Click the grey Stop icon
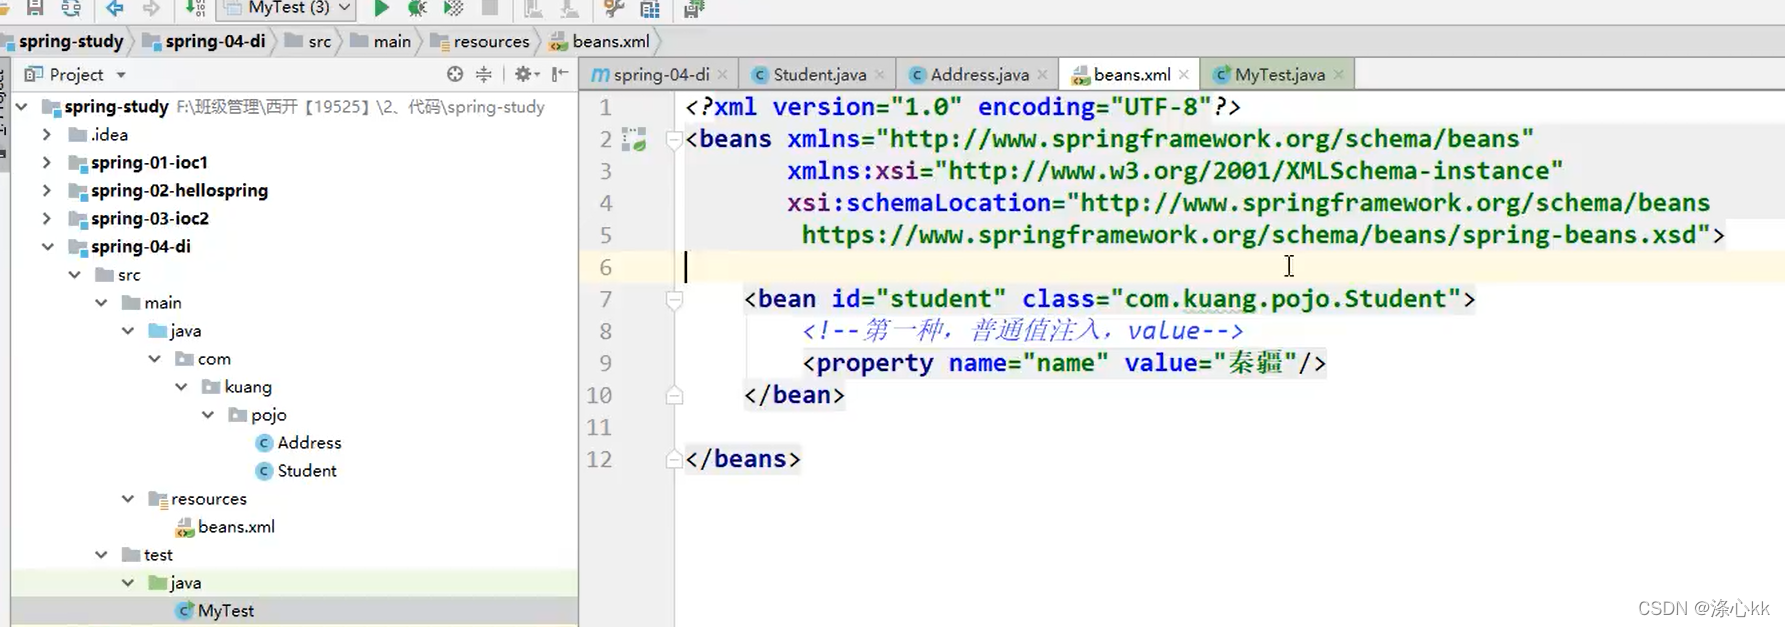Screen dimensions: 1785x627 click(x=490, y=8)
